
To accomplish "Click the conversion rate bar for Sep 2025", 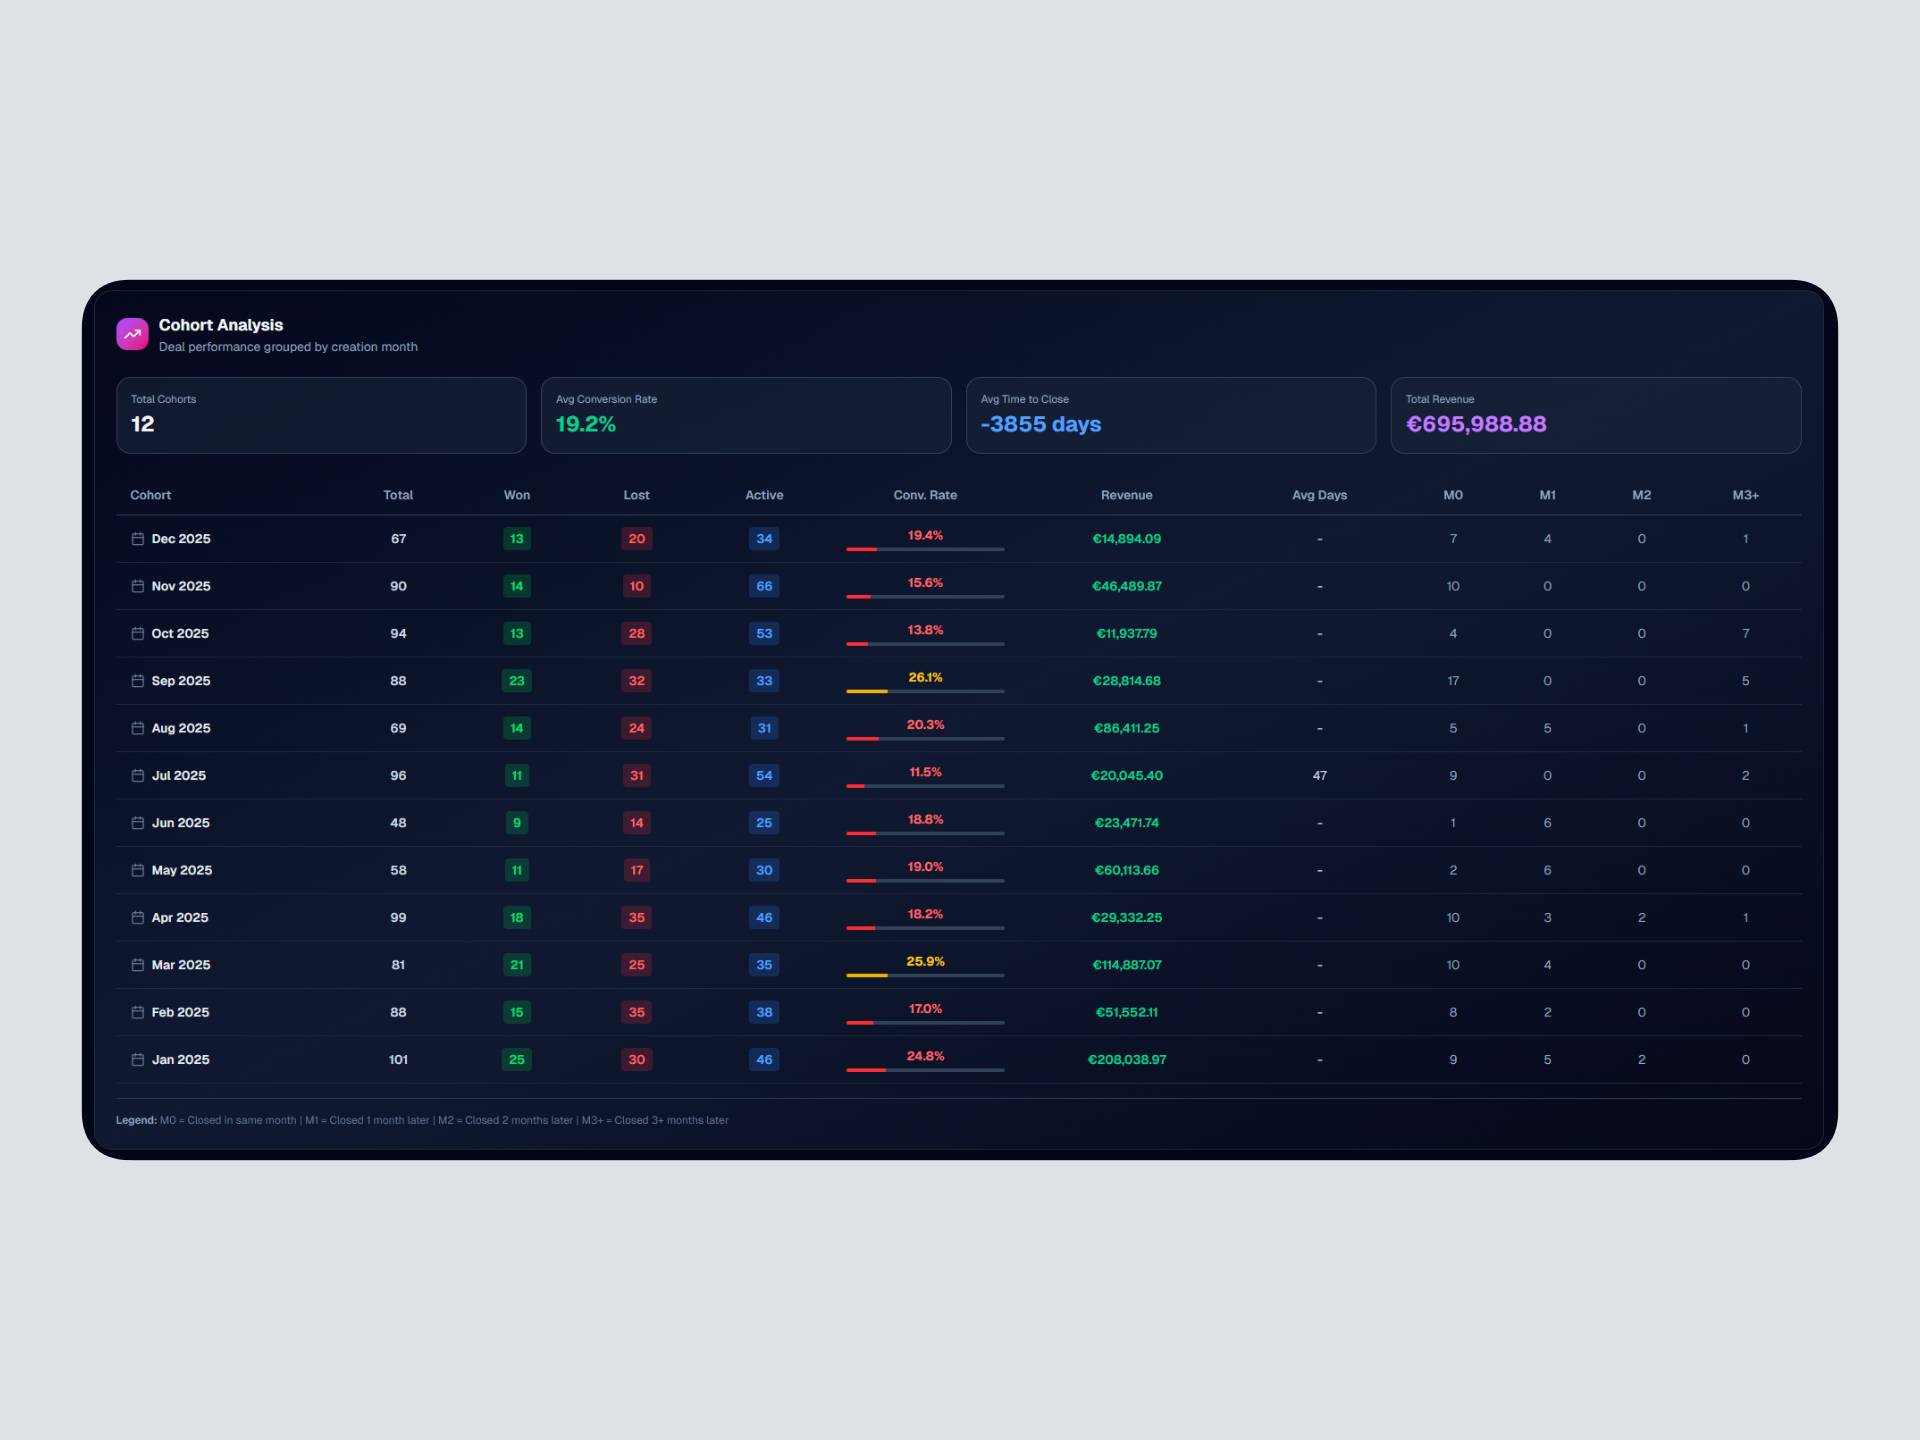I will pyautogui.click(x=925, y=691).
